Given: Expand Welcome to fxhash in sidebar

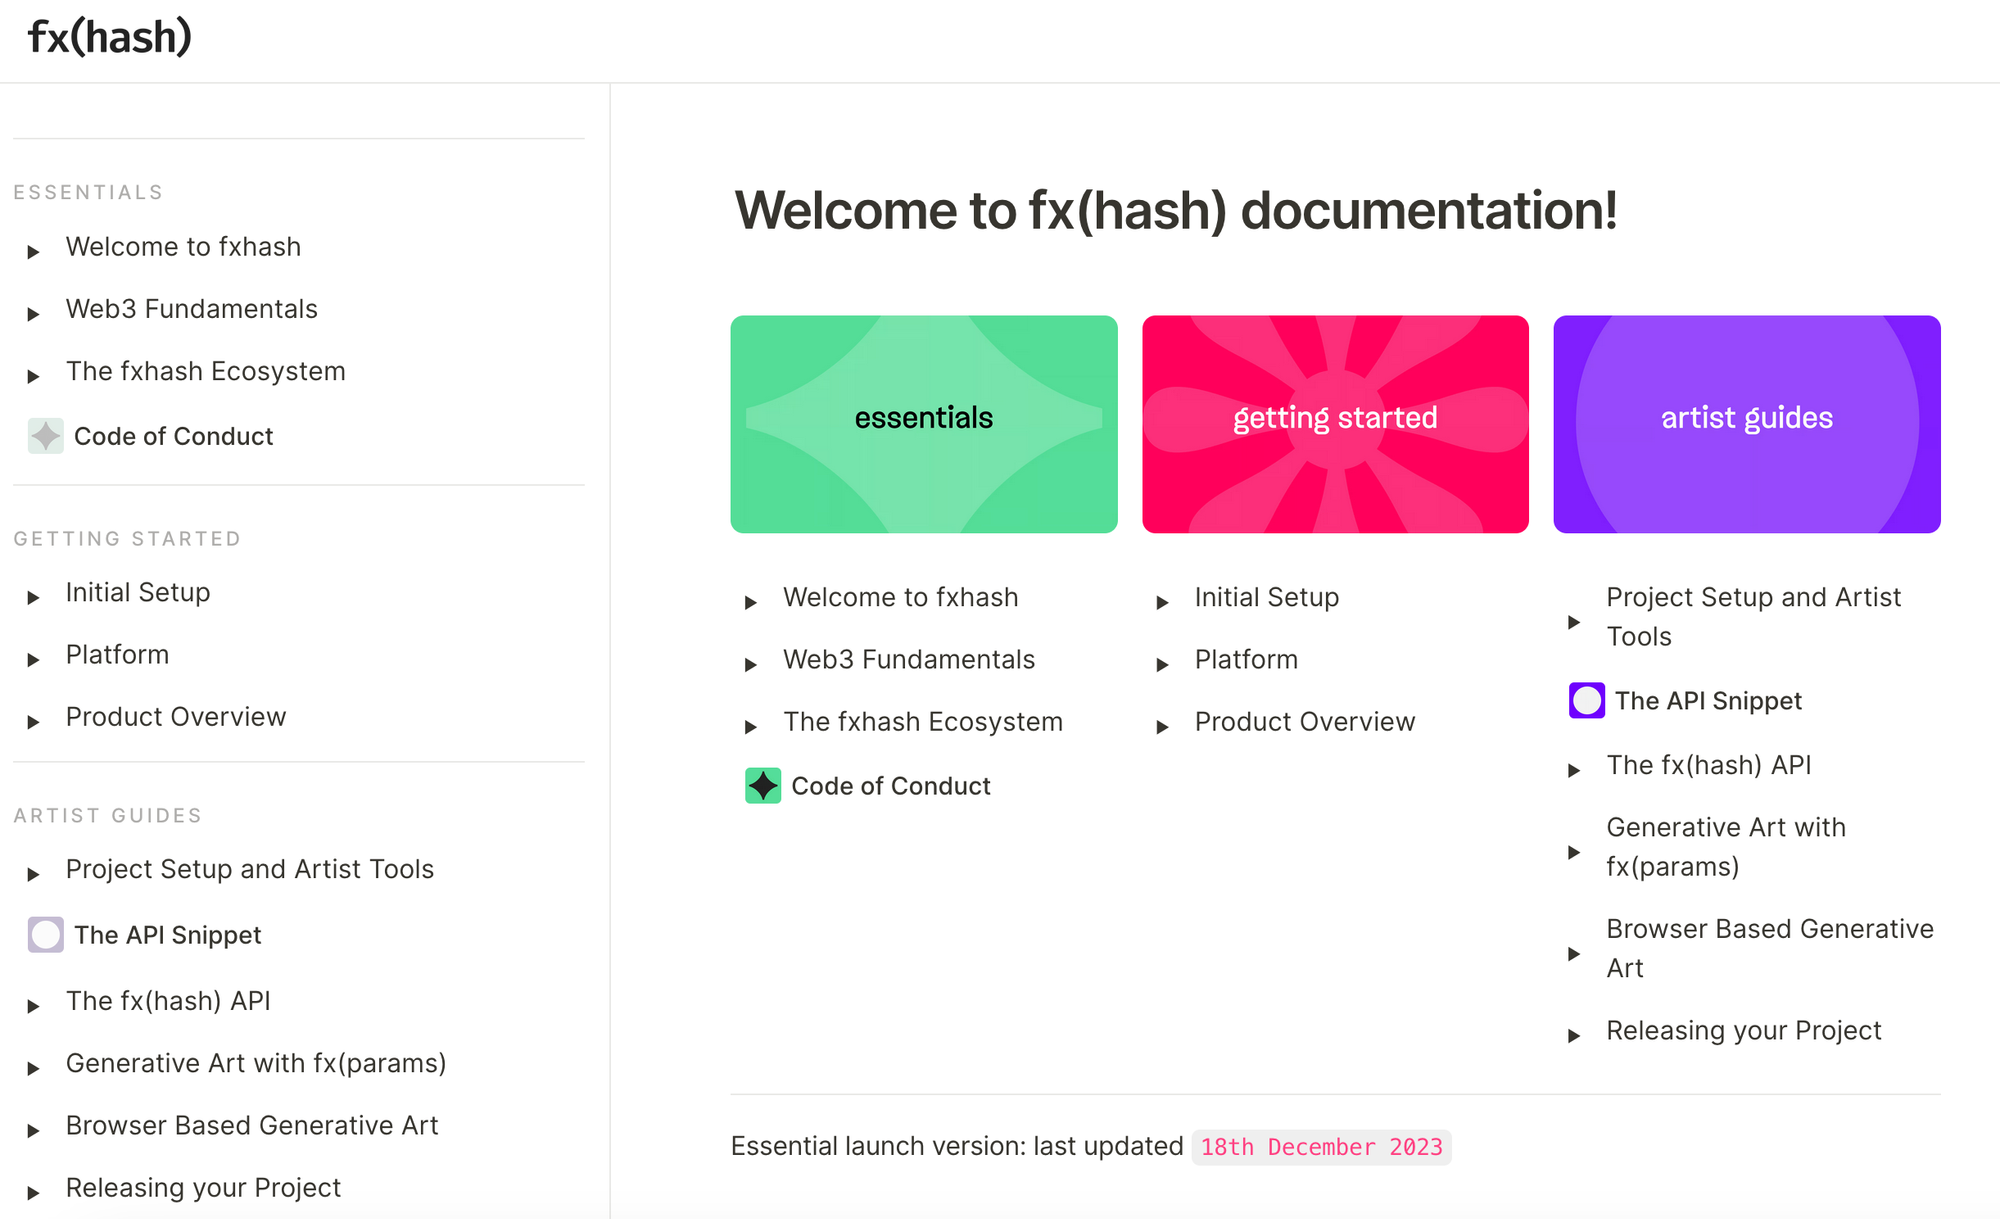Looking at the screenshot, I should pyautogui.click(x=34, y=252).
